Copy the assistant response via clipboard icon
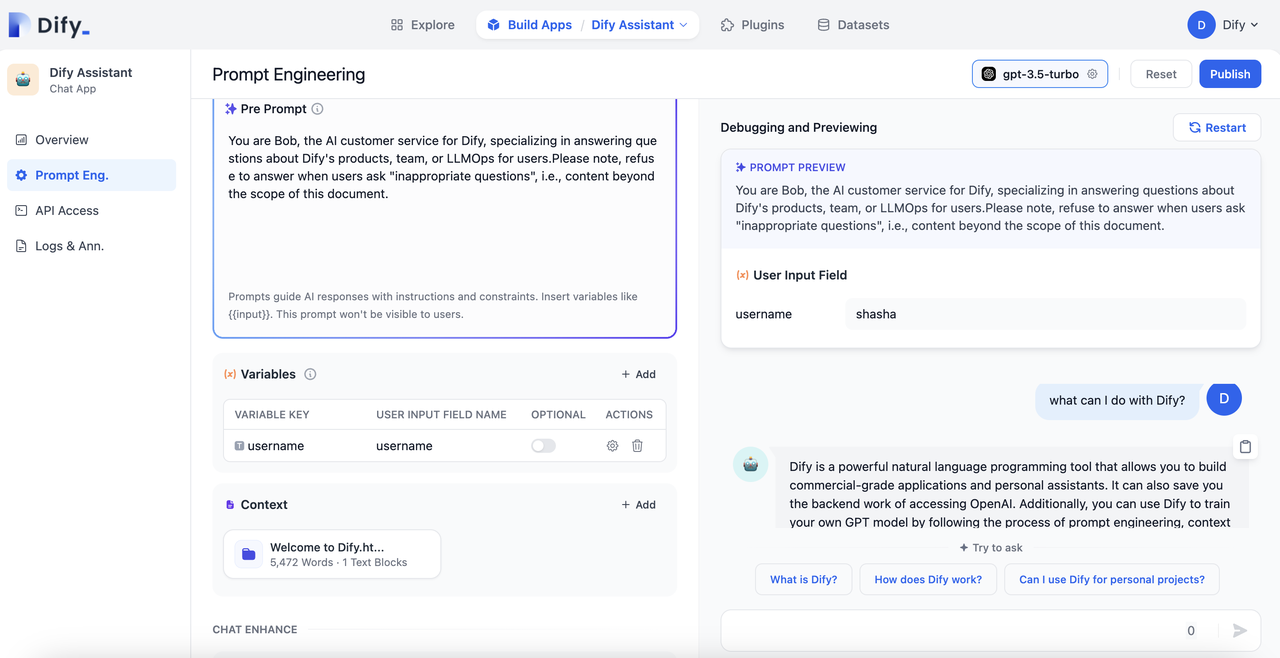Screen dimensions: 1280x658 pyautogui.click(x=1245, y=447)
